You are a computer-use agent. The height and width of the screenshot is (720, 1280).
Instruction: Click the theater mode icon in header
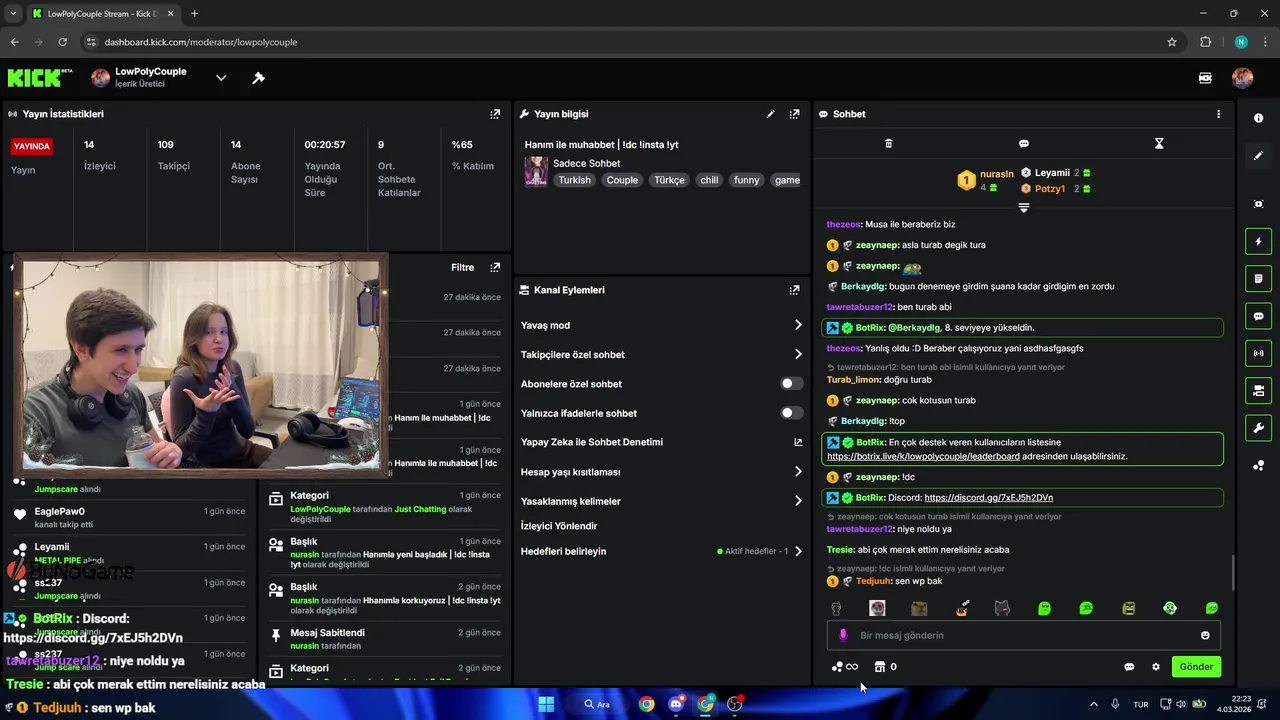(1205, 78)
